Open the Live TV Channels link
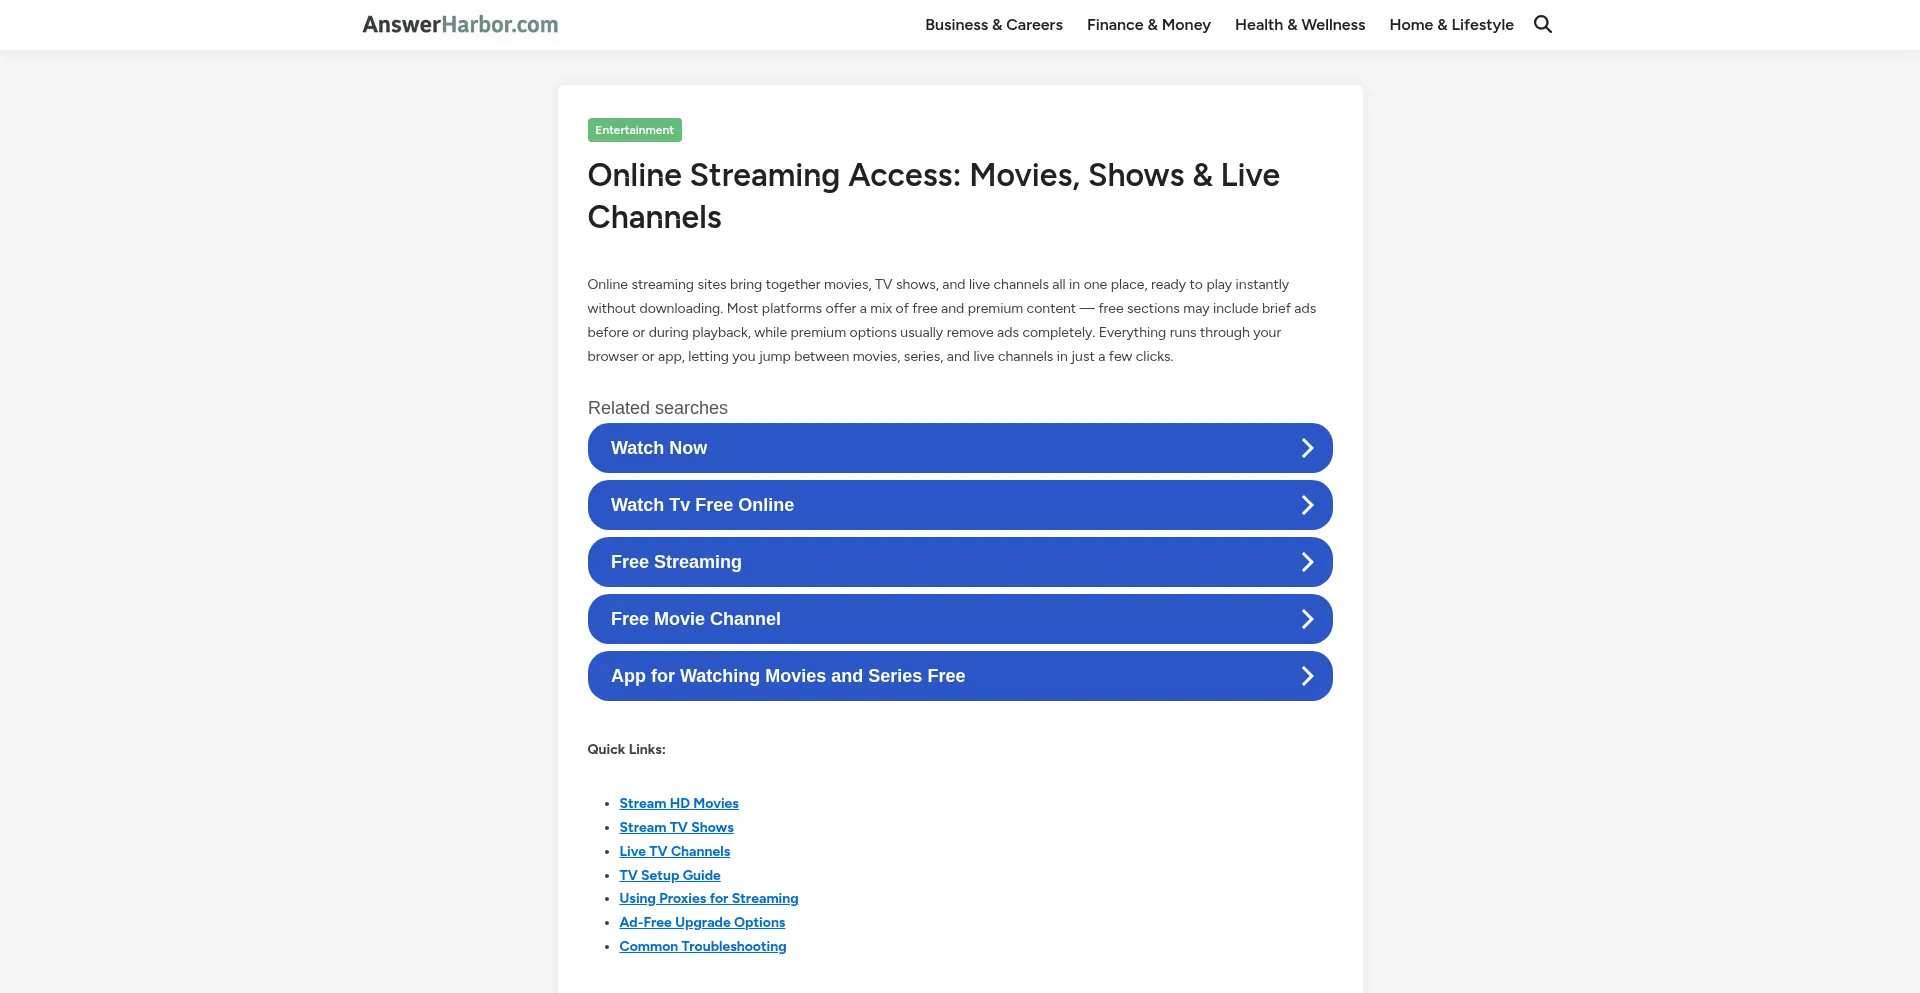This screenshot has width=1920, height=993. pos(674,850)
